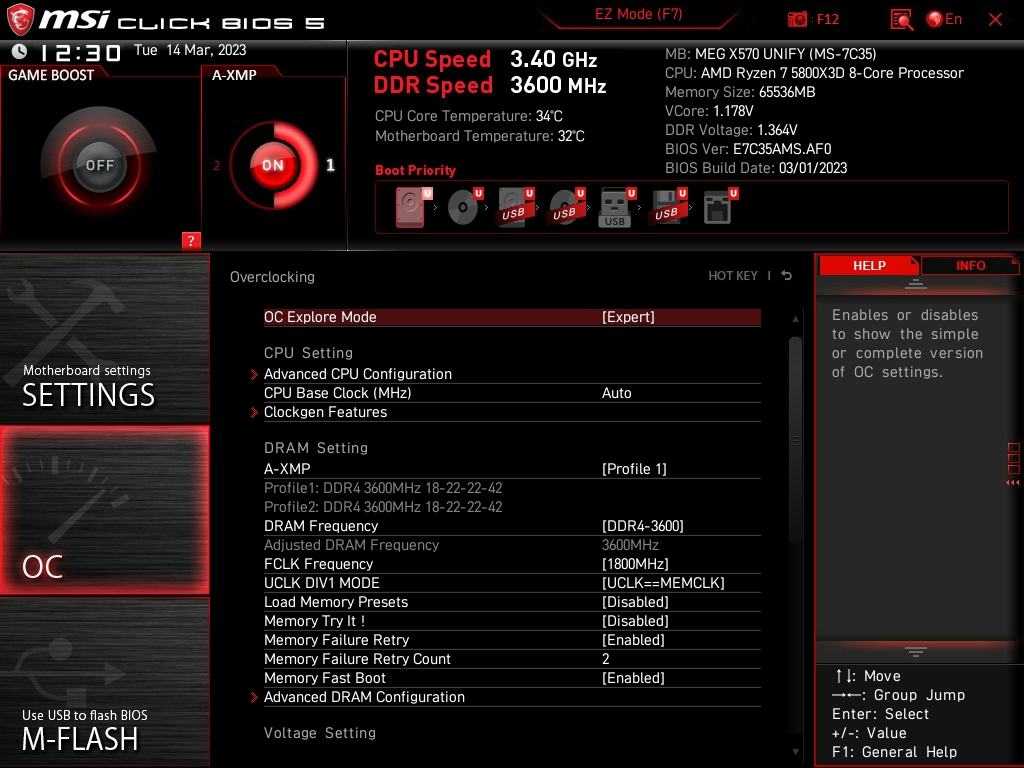Open A-XMP [Profile 1] dropdown
The height and width of the screenshot is (768, 1024).
[x=634, y=469]
